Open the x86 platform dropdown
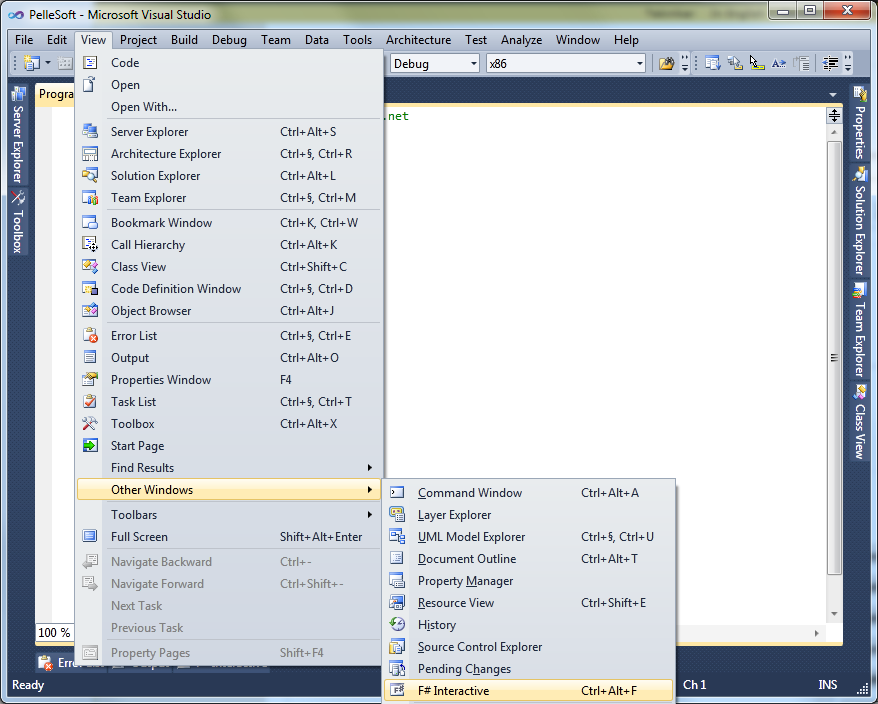This screenshot has width=878, height=704. pos(639,63)
